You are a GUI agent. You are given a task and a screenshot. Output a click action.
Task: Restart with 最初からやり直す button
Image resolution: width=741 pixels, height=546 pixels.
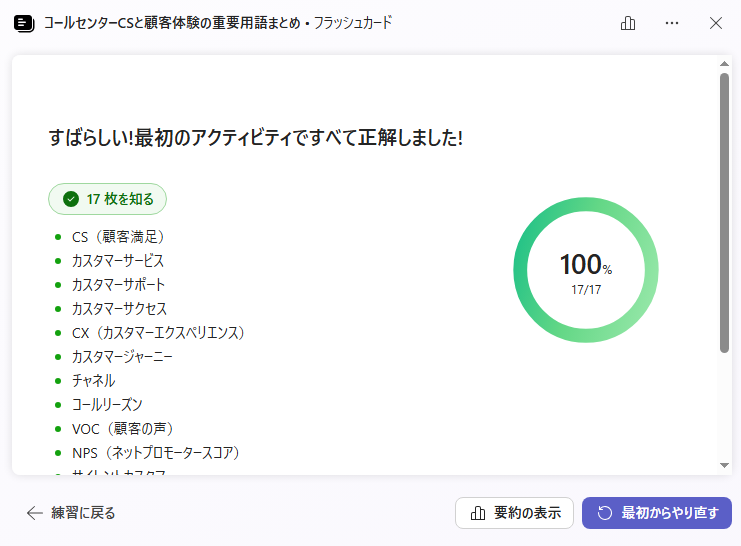point(657,513)
